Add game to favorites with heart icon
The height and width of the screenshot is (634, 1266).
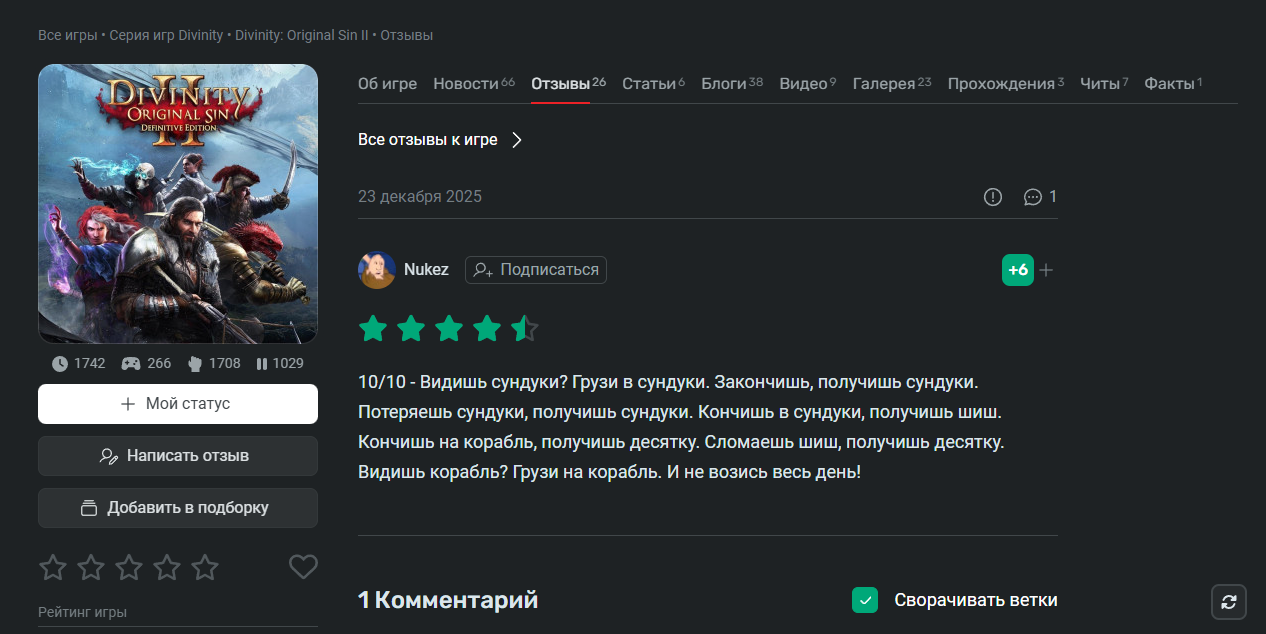(303, 567)
